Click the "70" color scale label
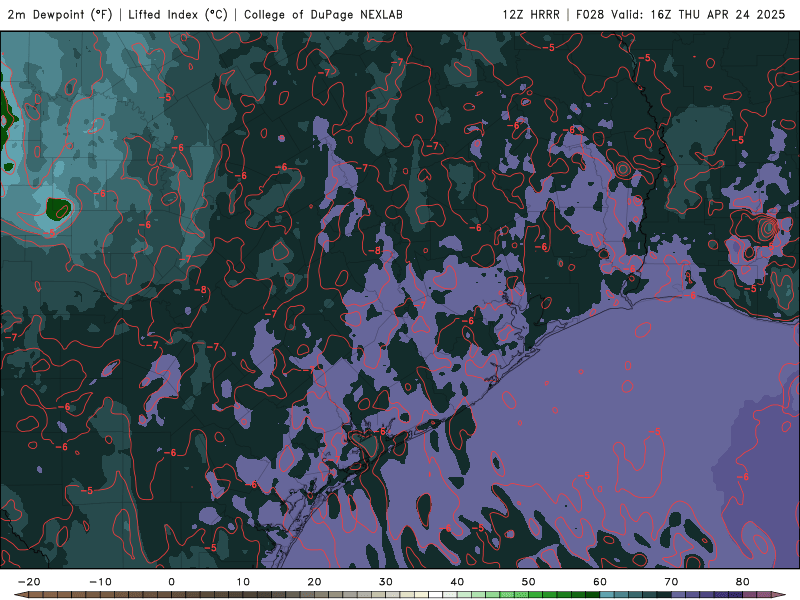This screenshot has height=600, width=800. point(671,582)
